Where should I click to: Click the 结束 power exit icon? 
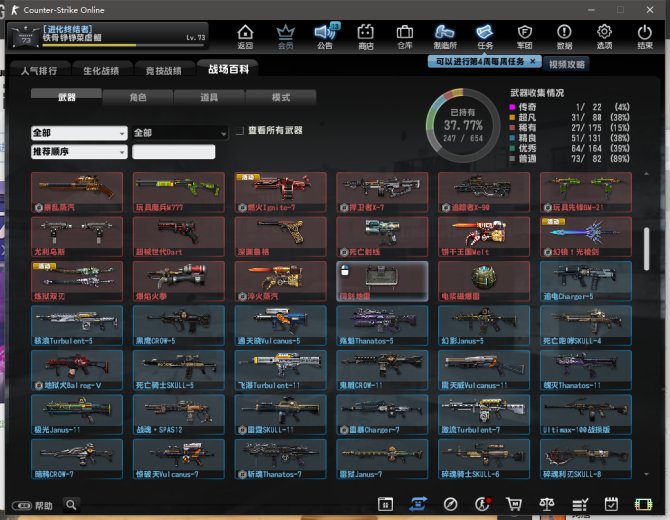(645, 36)
